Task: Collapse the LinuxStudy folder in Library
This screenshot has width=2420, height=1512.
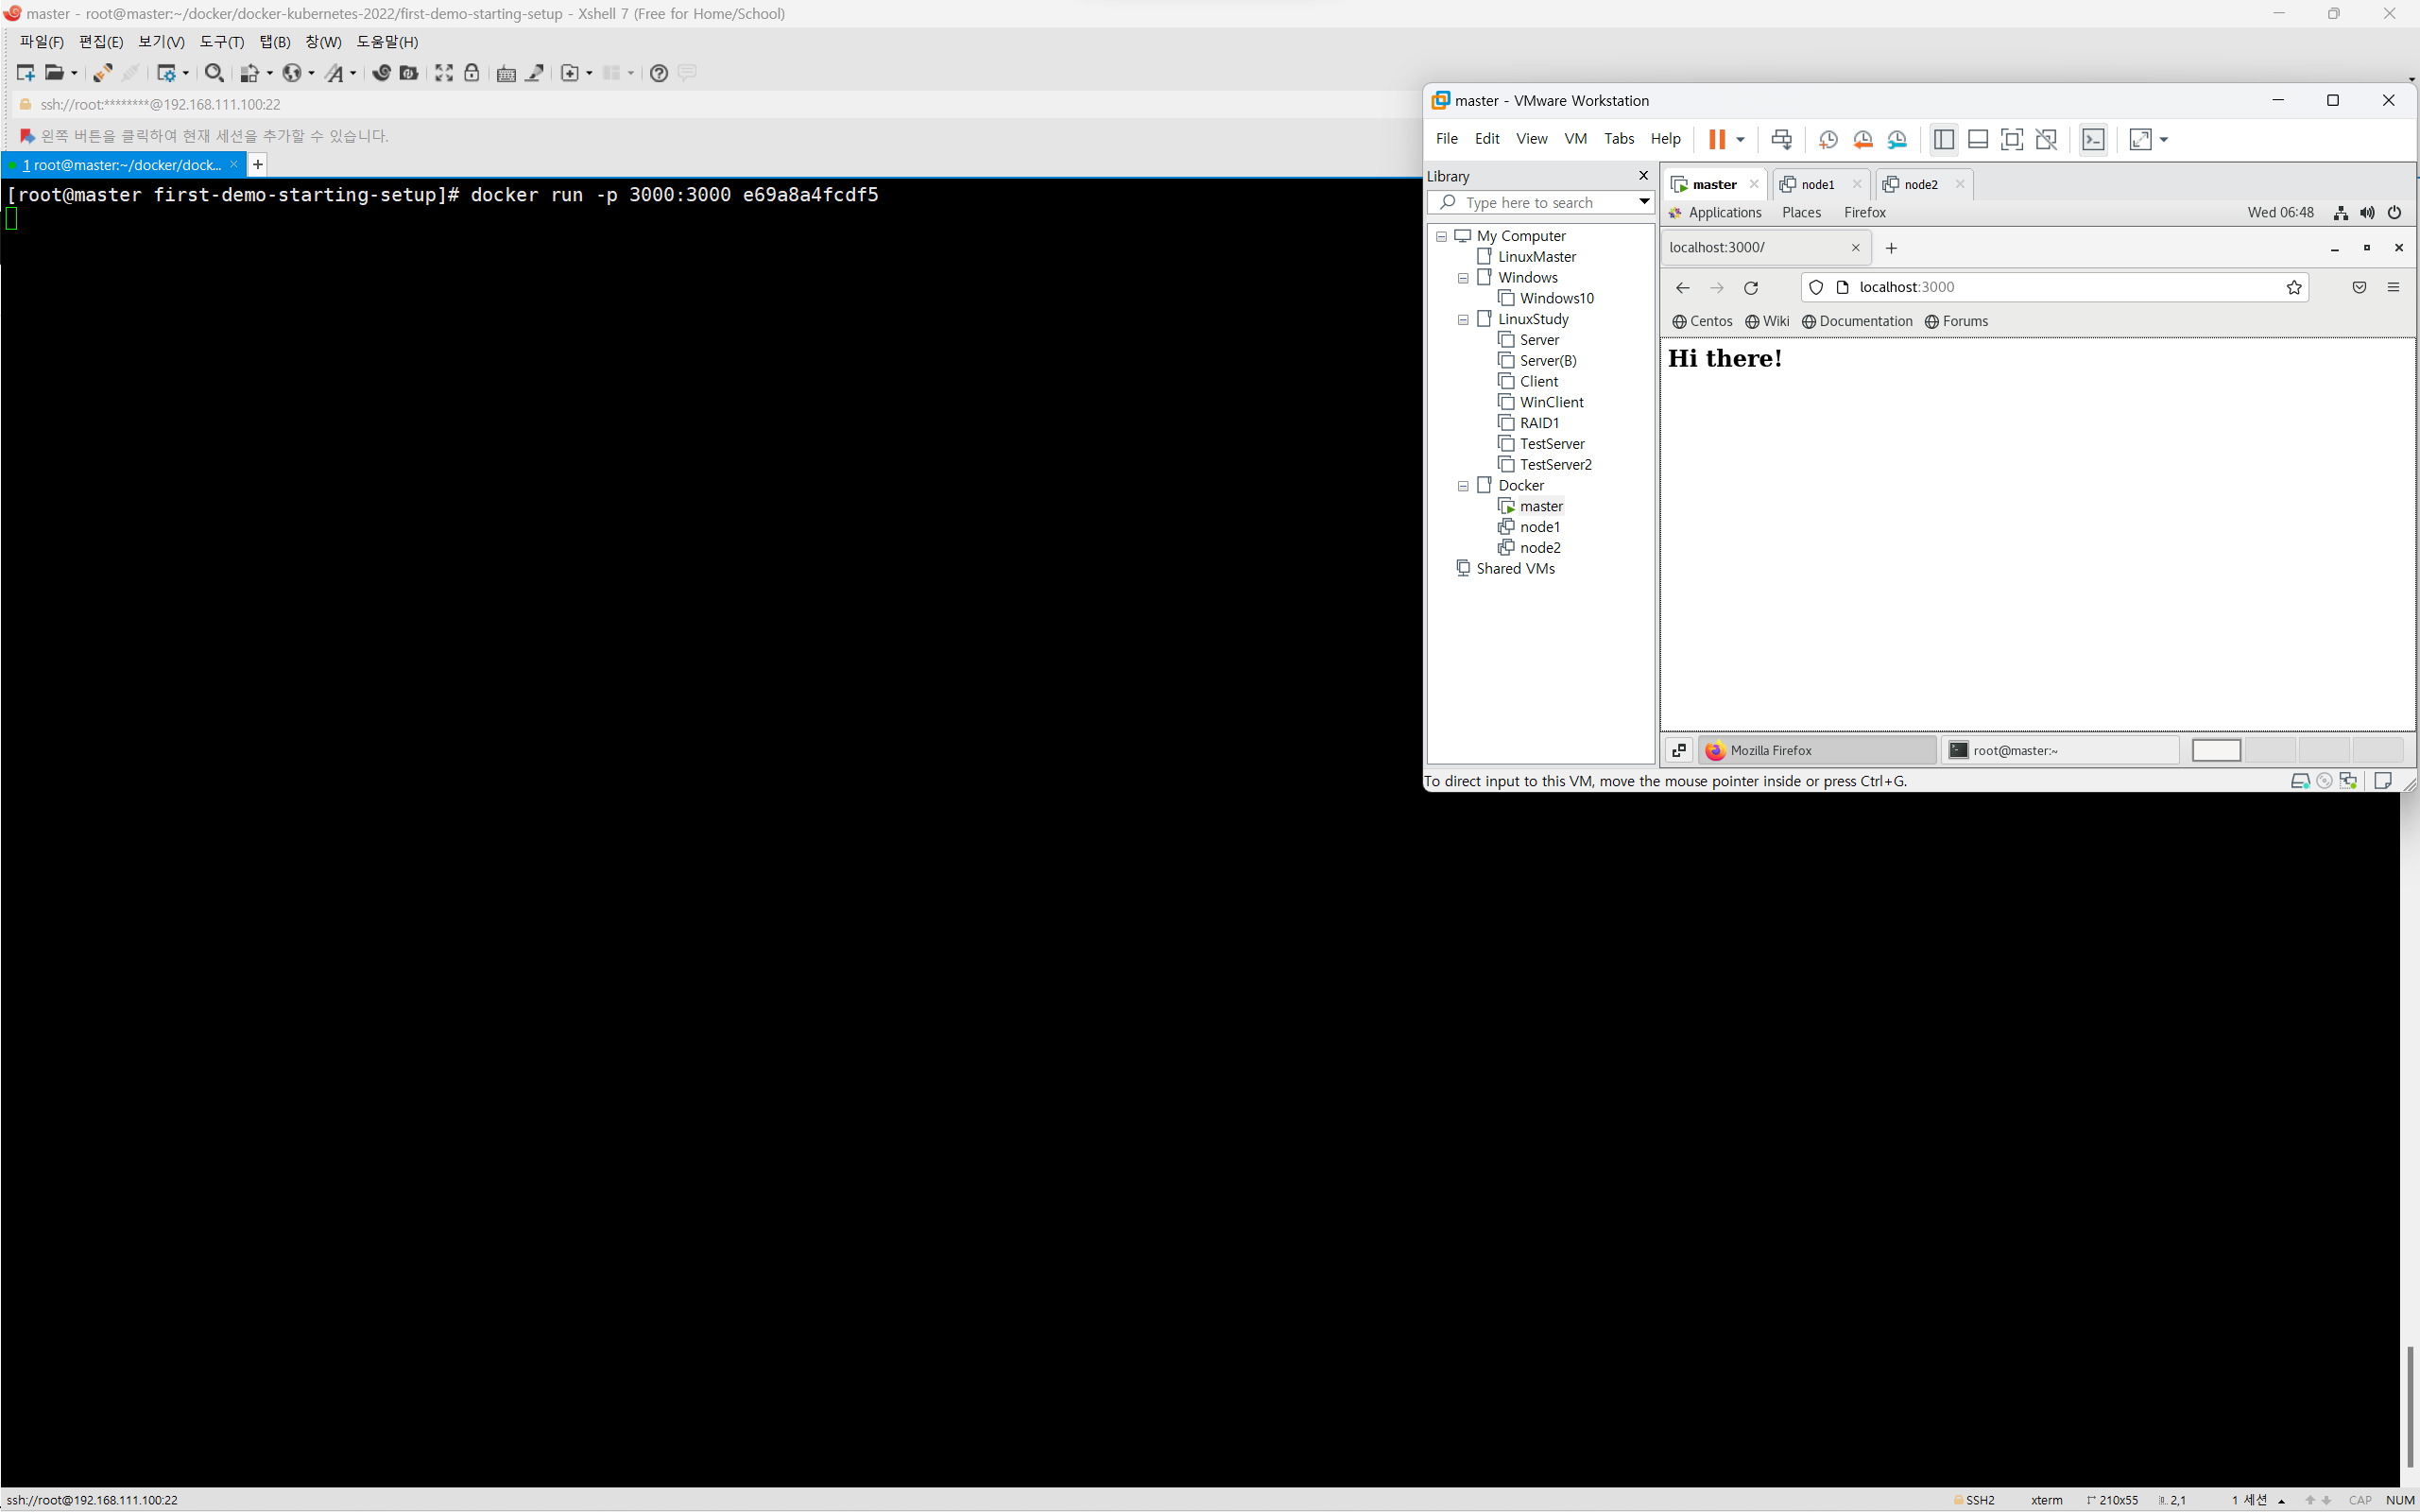Action: coord(1463,319)
